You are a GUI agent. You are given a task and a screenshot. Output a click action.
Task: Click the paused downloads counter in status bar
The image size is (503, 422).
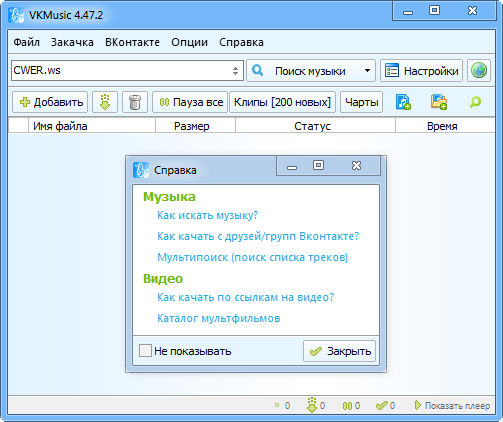tap(351, 406)
